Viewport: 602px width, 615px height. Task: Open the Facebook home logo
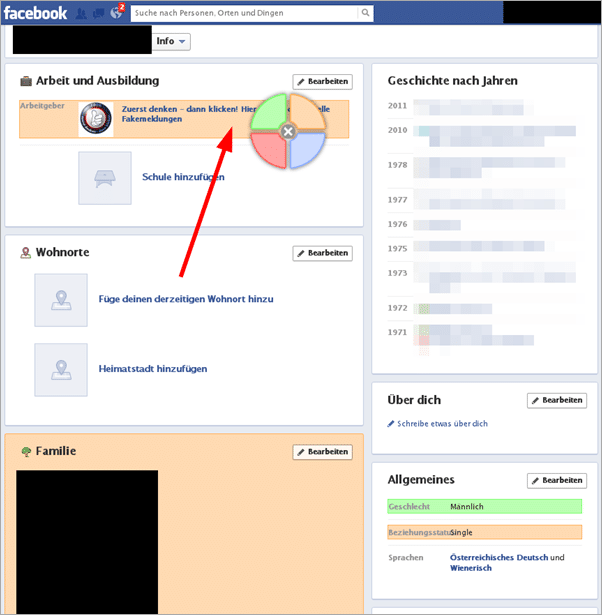point(35,13)
